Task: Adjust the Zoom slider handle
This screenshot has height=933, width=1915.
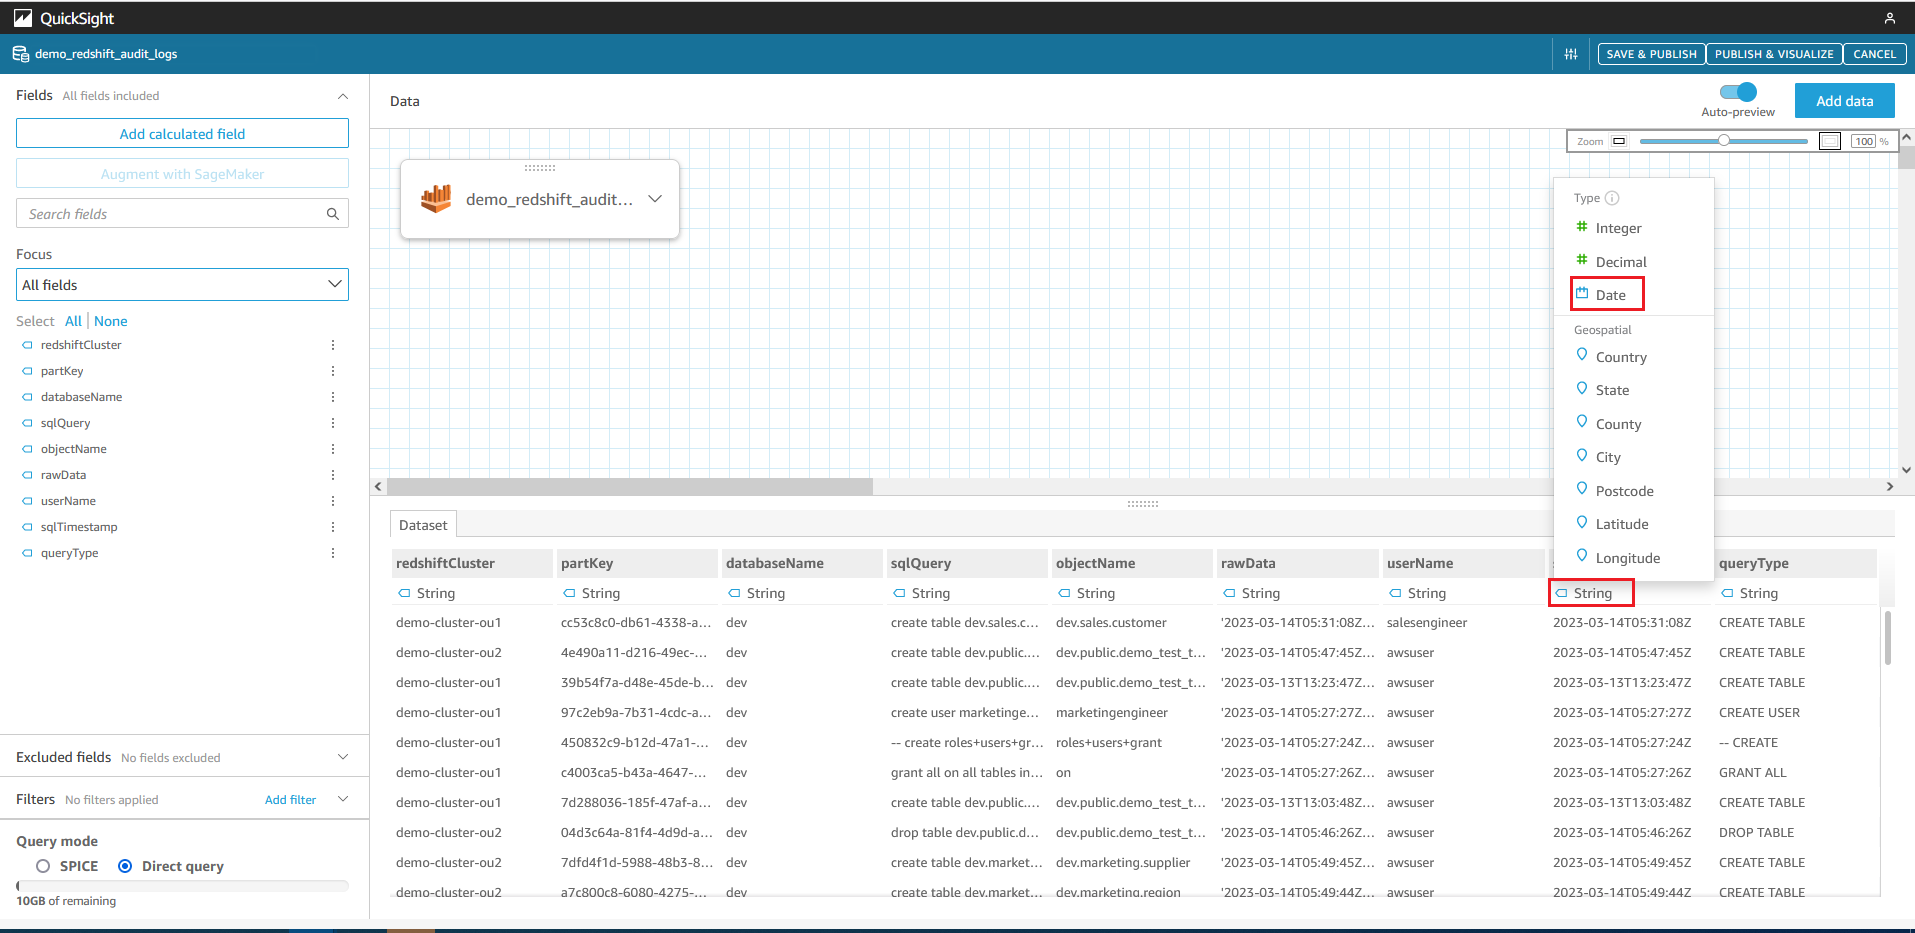Action: click(1724, 141)
